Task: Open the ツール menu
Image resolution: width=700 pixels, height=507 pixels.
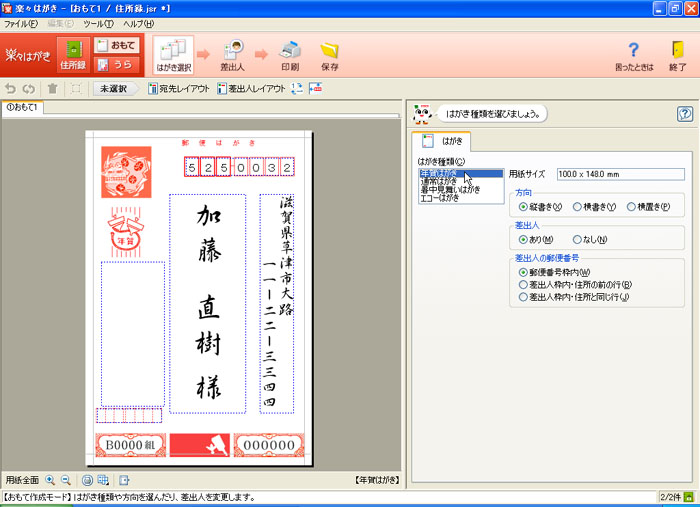Action: tap(98, 23)
